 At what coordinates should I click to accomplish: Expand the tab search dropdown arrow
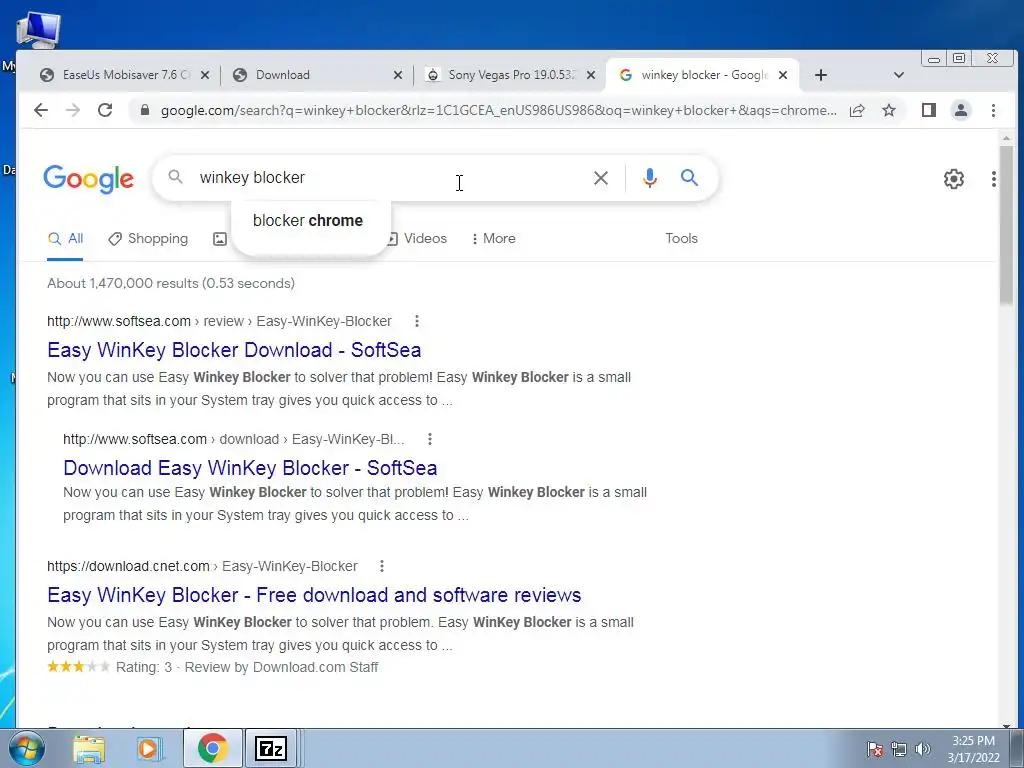click(899, 75)
